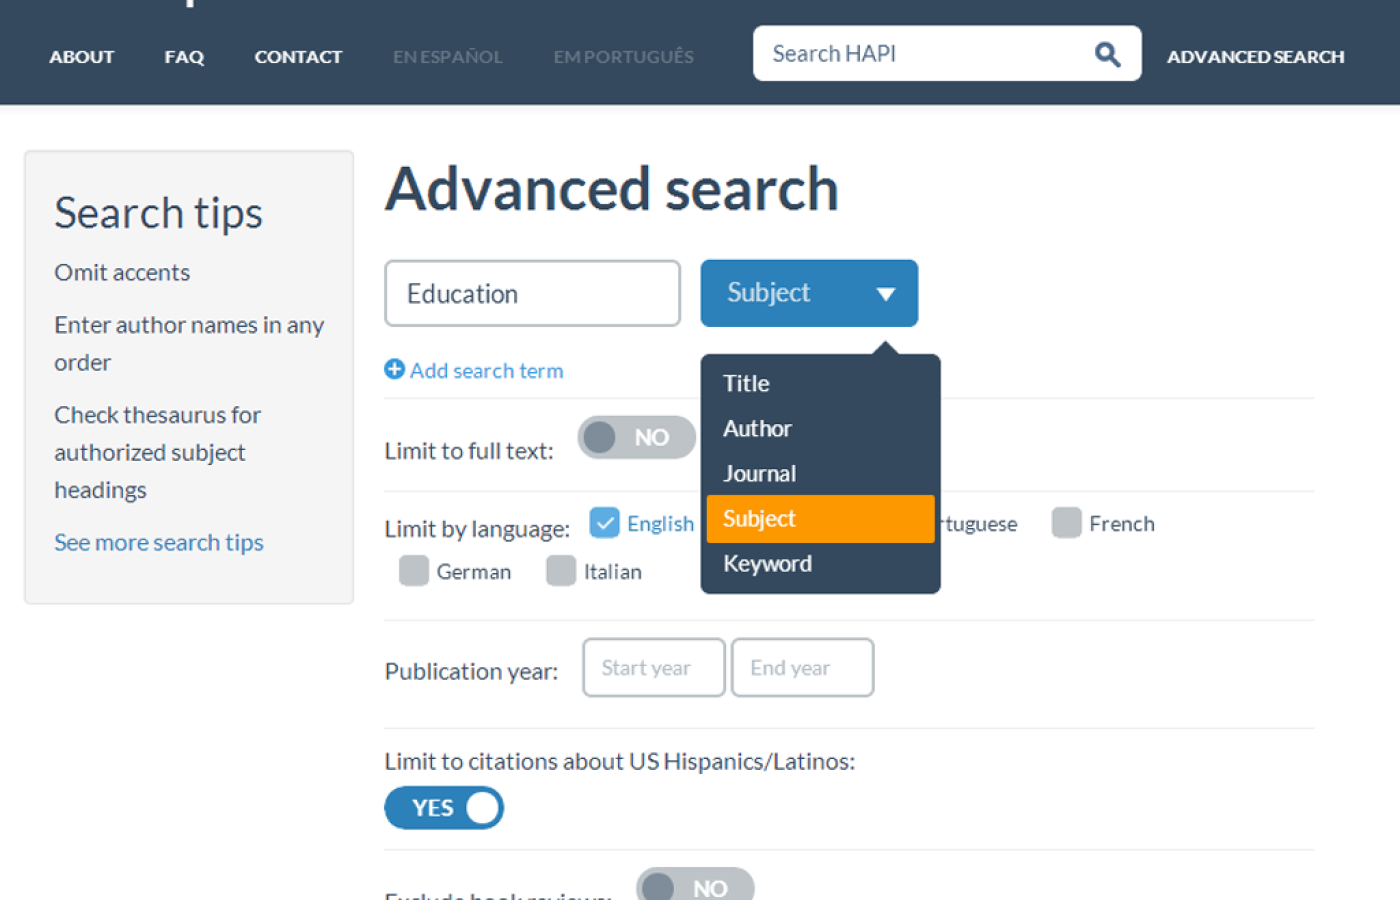1400x900 pixels.
Task: Check the French language checkbox
Action: [1066, 523]
